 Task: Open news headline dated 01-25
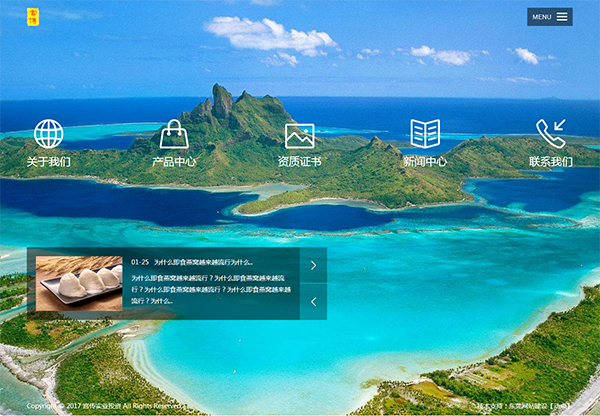point(192,262)
